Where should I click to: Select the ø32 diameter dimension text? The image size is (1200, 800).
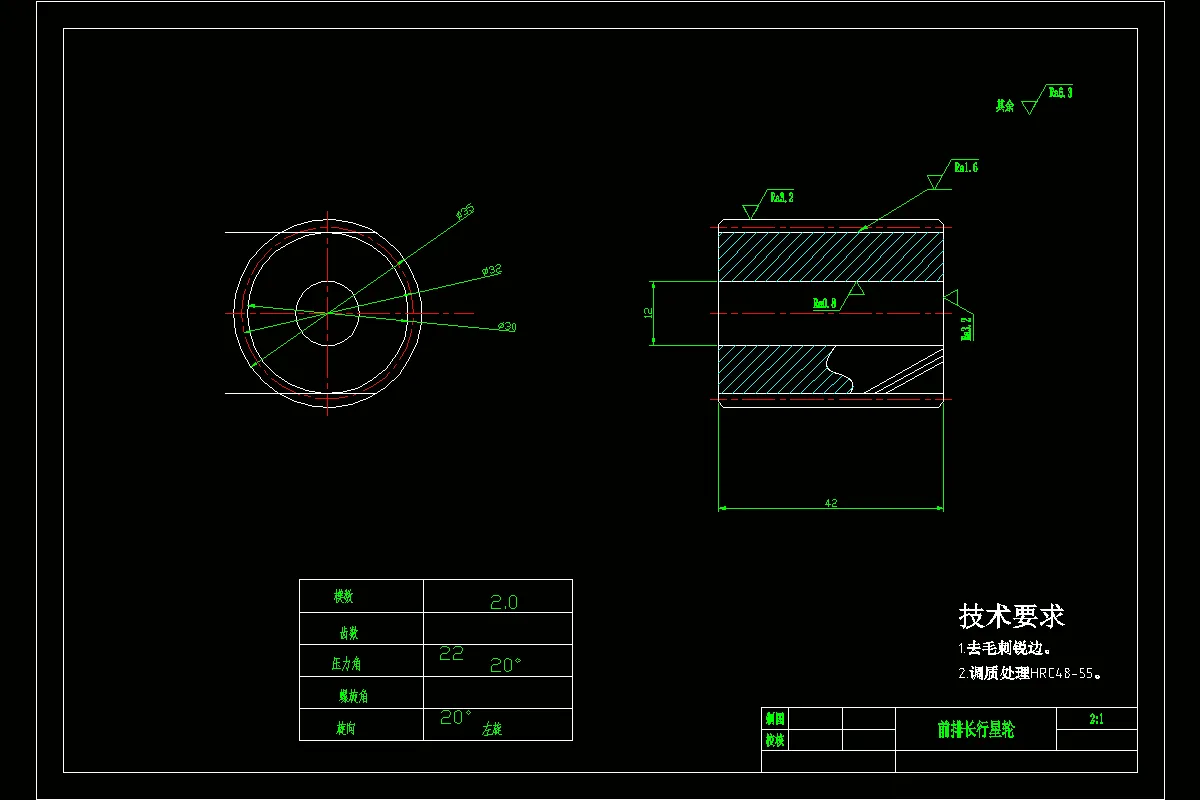tap(492, 270)
